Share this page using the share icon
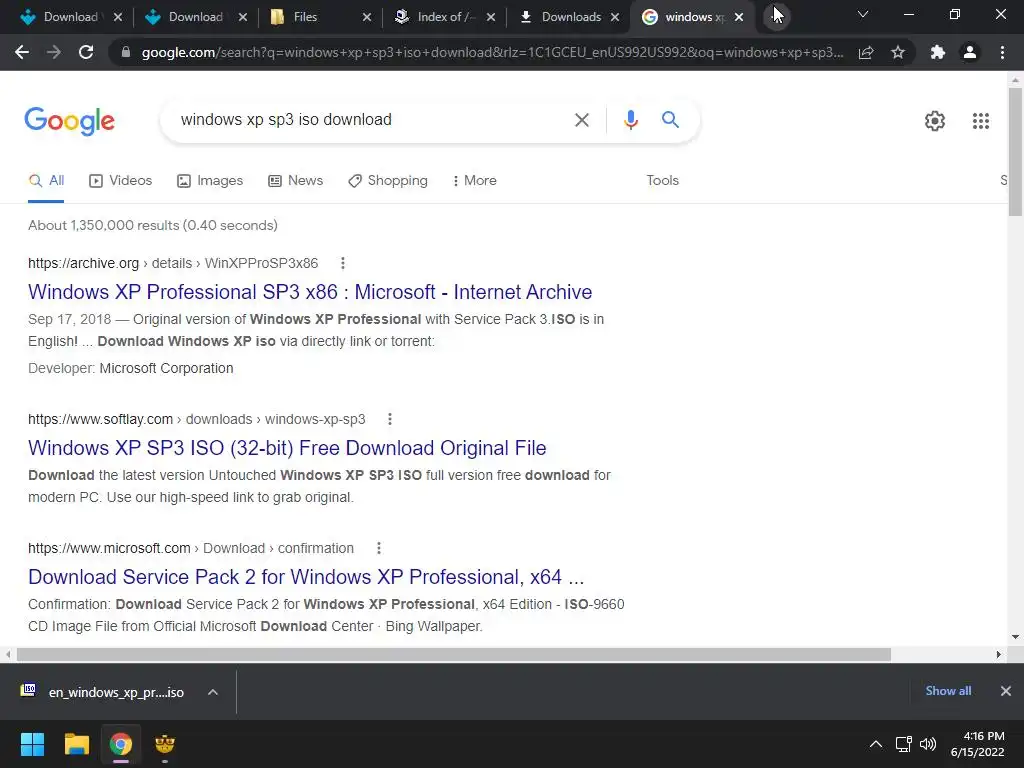The height and width of the screenshot is (768, 1024). (x=866, y=52)
